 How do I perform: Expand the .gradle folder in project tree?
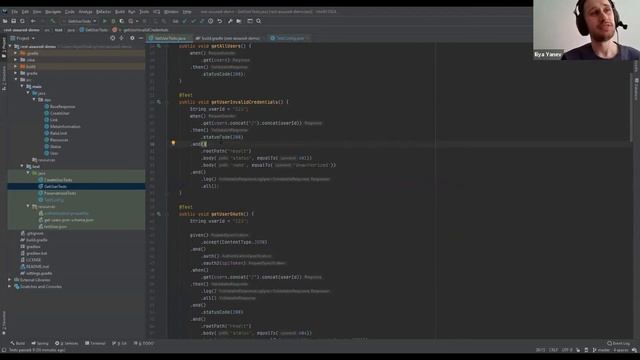[16, 53]
